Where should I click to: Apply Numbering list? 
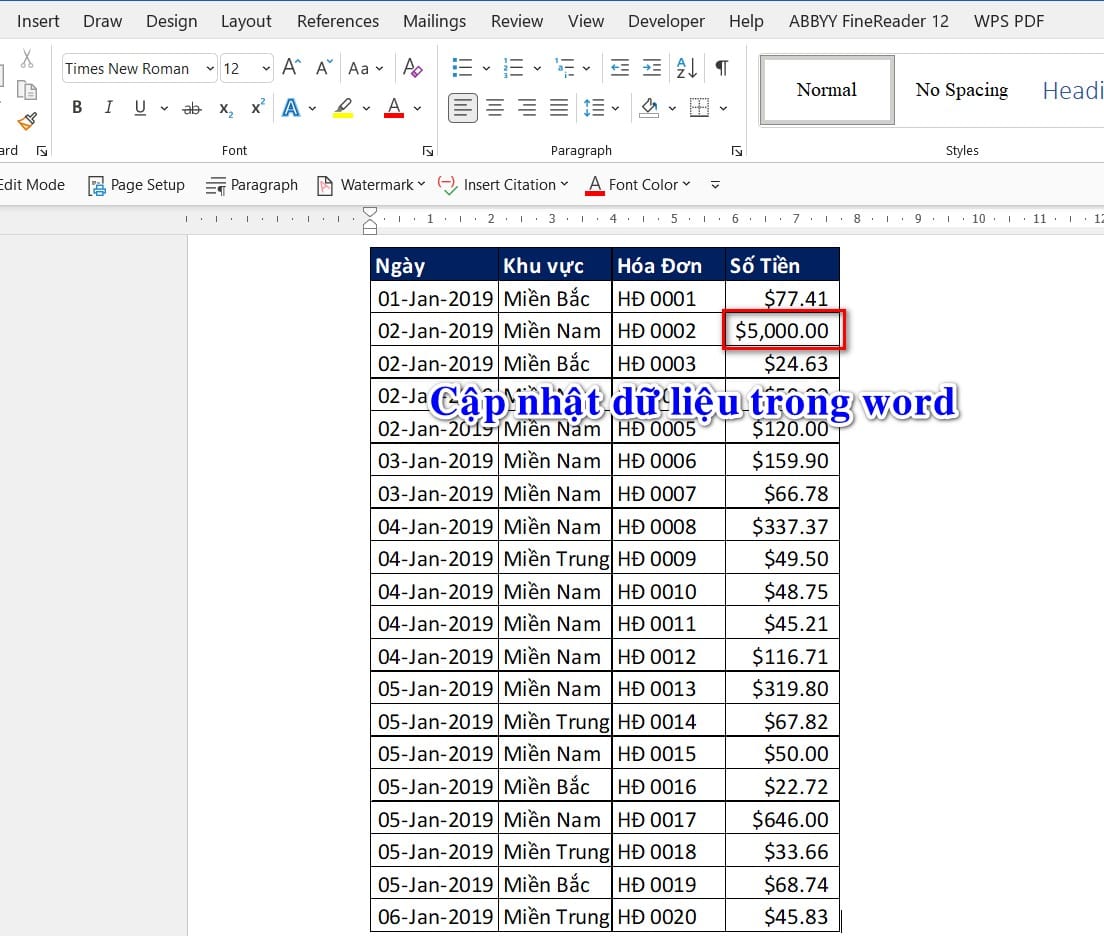(513, 68)
